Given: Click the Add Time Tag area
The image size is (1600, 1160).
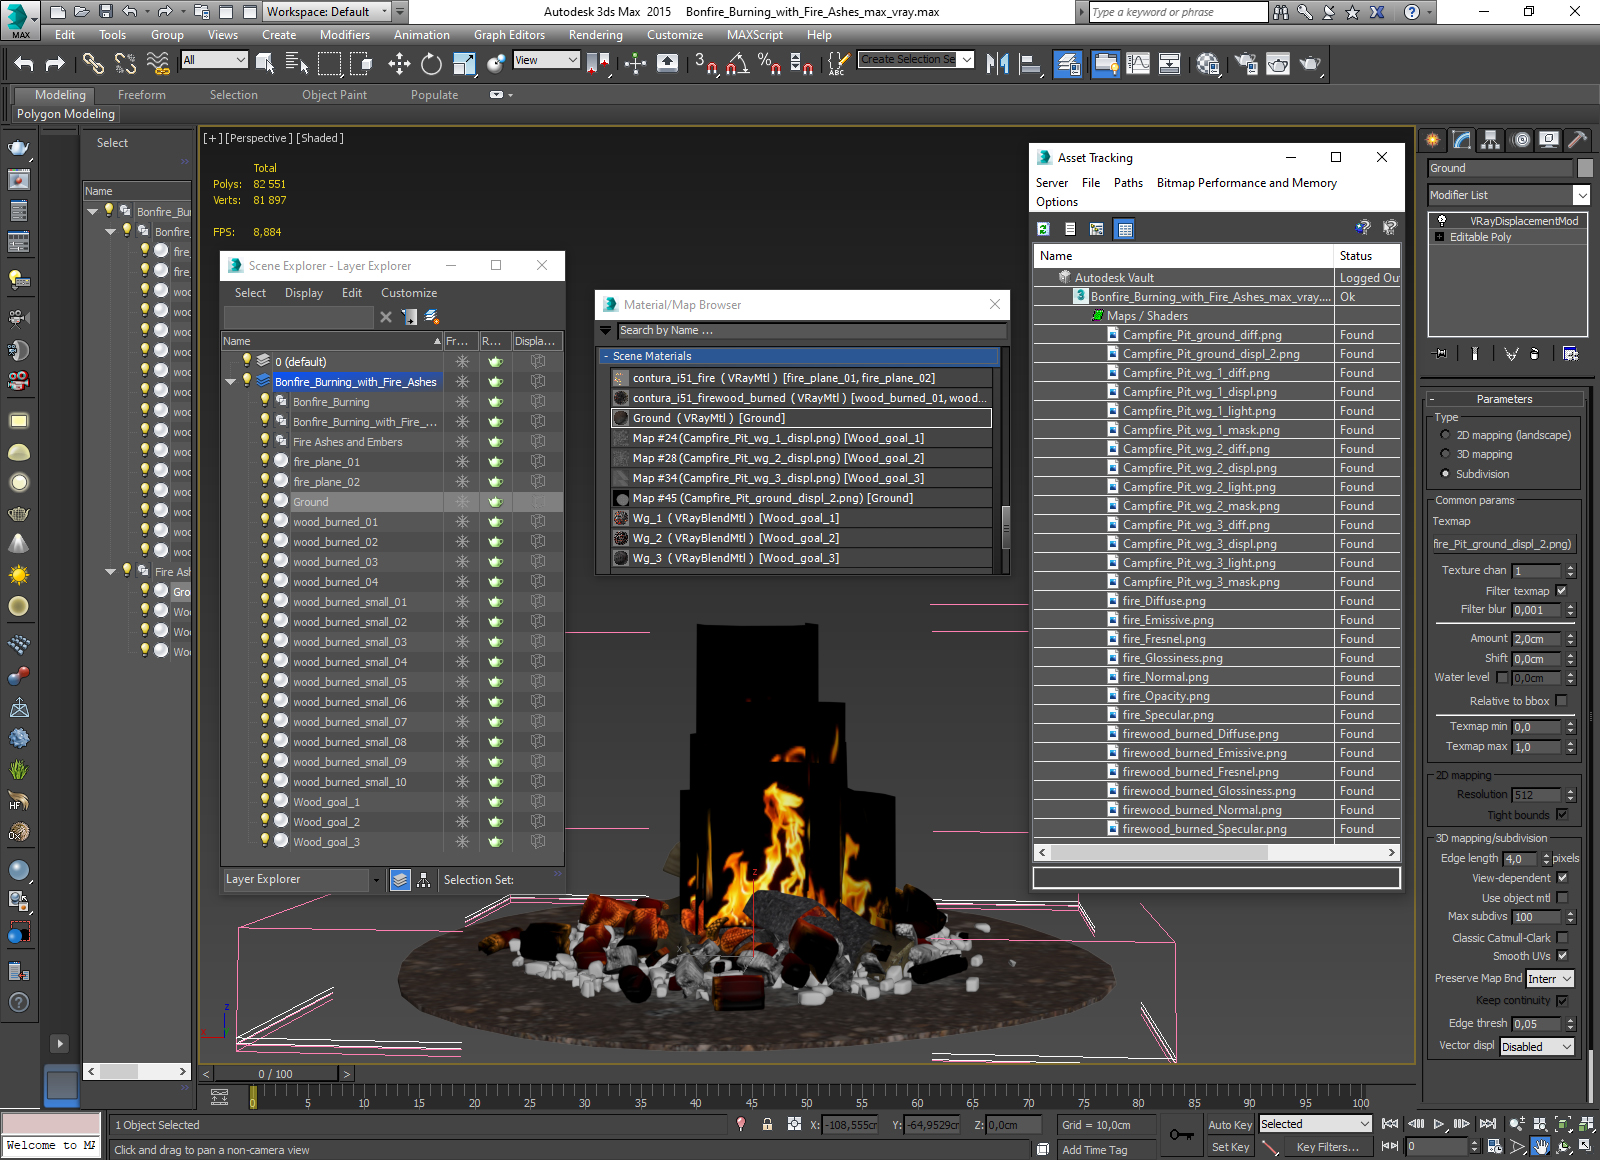Looking at the screenshot, I should [x=1095, y=1150].
